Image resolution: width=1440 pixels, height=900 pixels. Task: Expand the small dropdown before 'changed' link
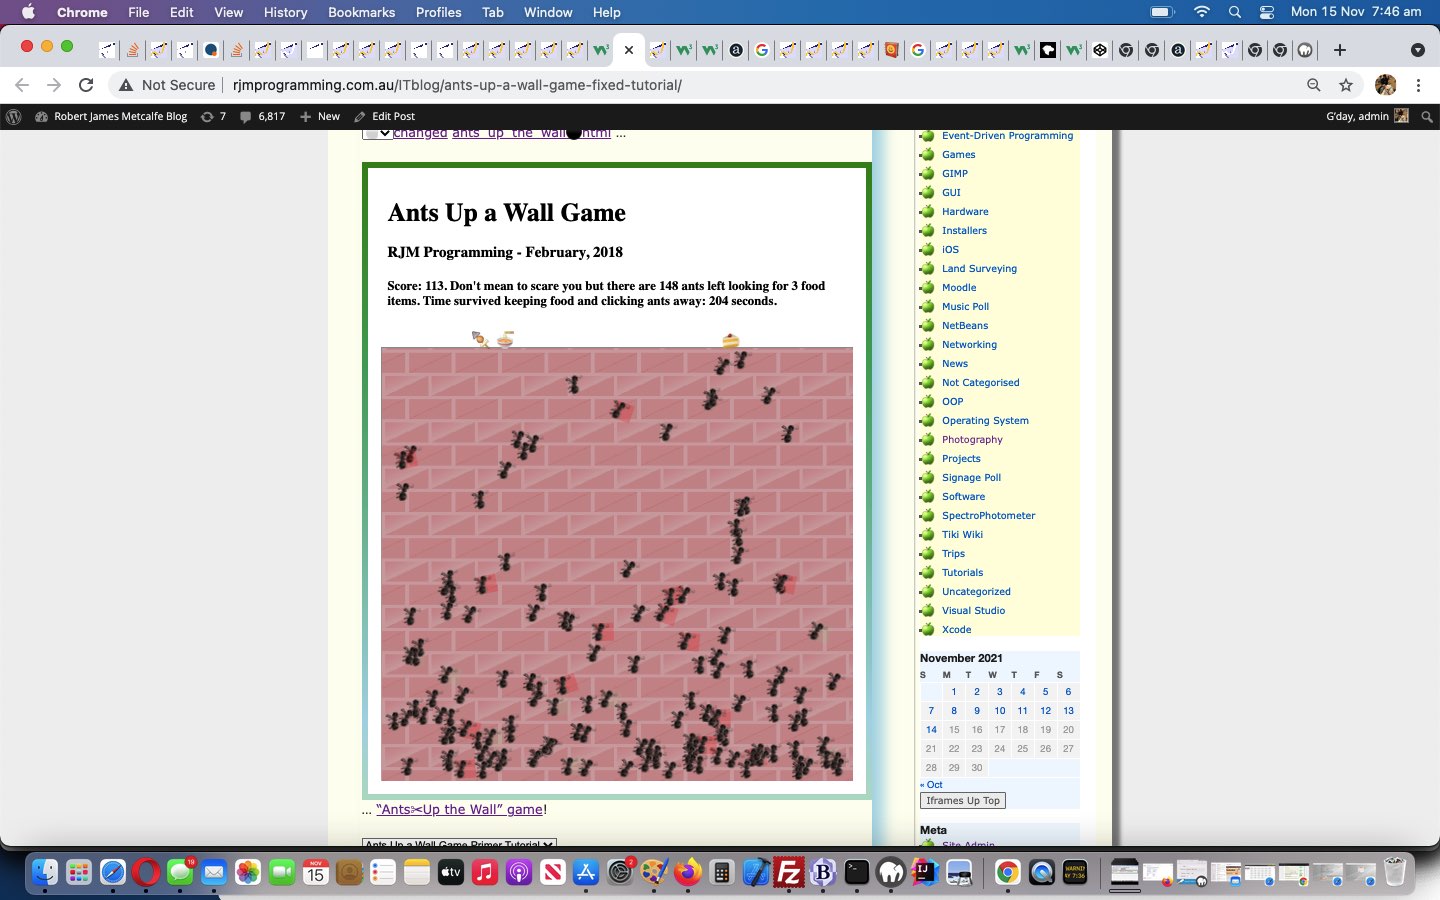(376, 133)
